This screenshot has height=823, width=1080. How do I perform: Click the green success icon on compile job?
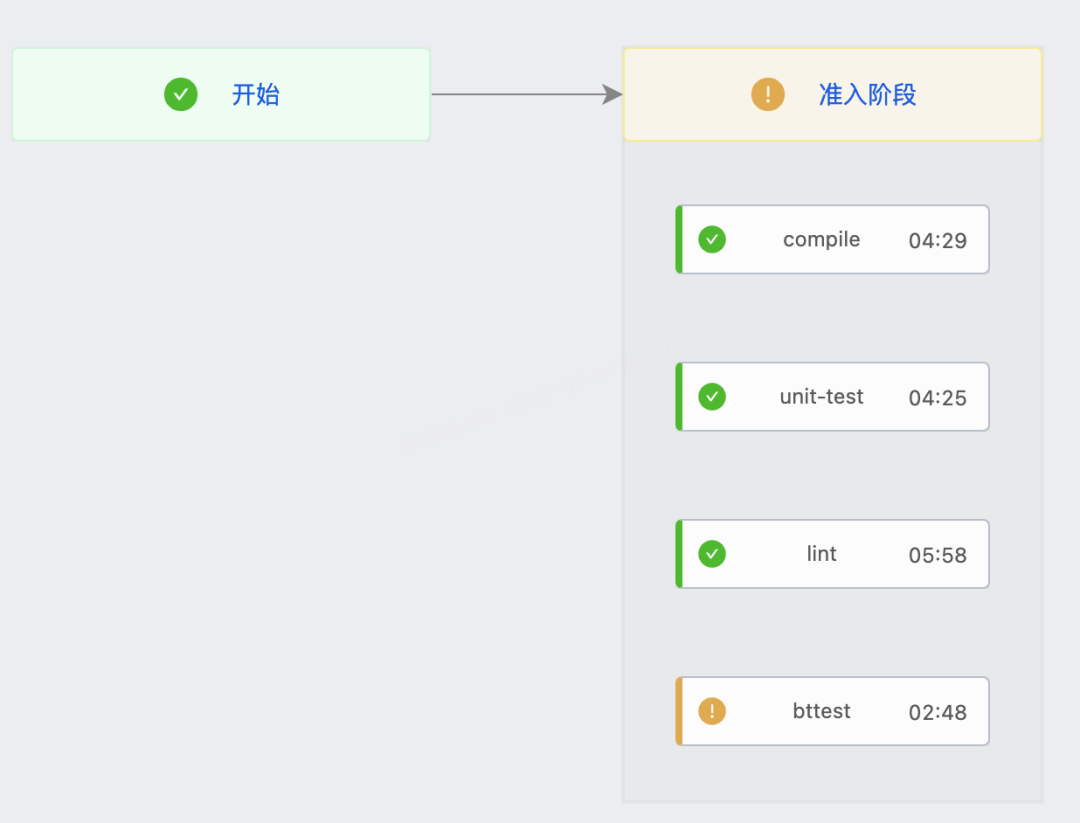click(712, 240)
